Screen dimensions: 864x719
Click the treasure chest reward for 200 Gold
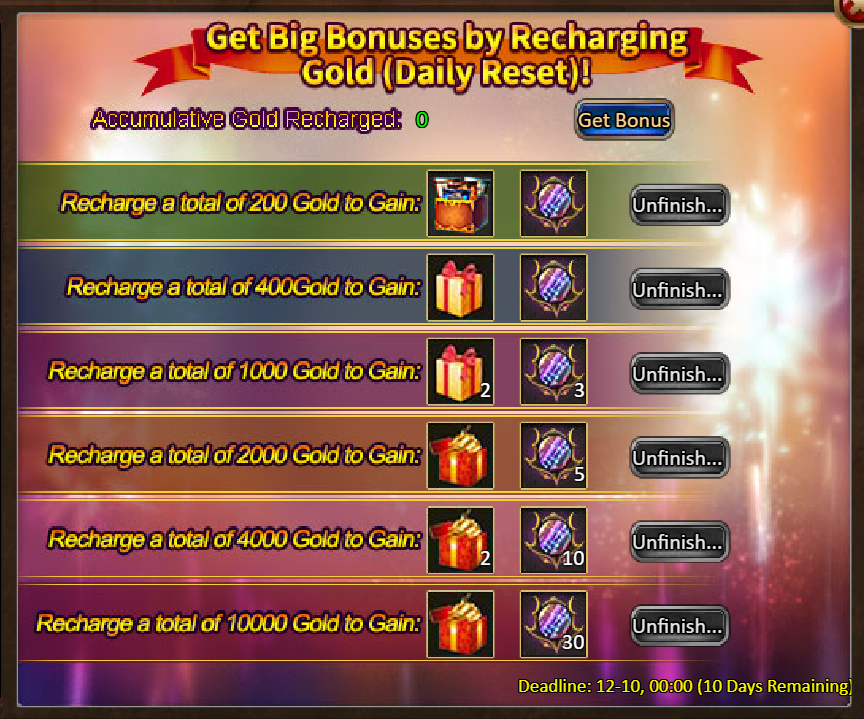(460, 203)
